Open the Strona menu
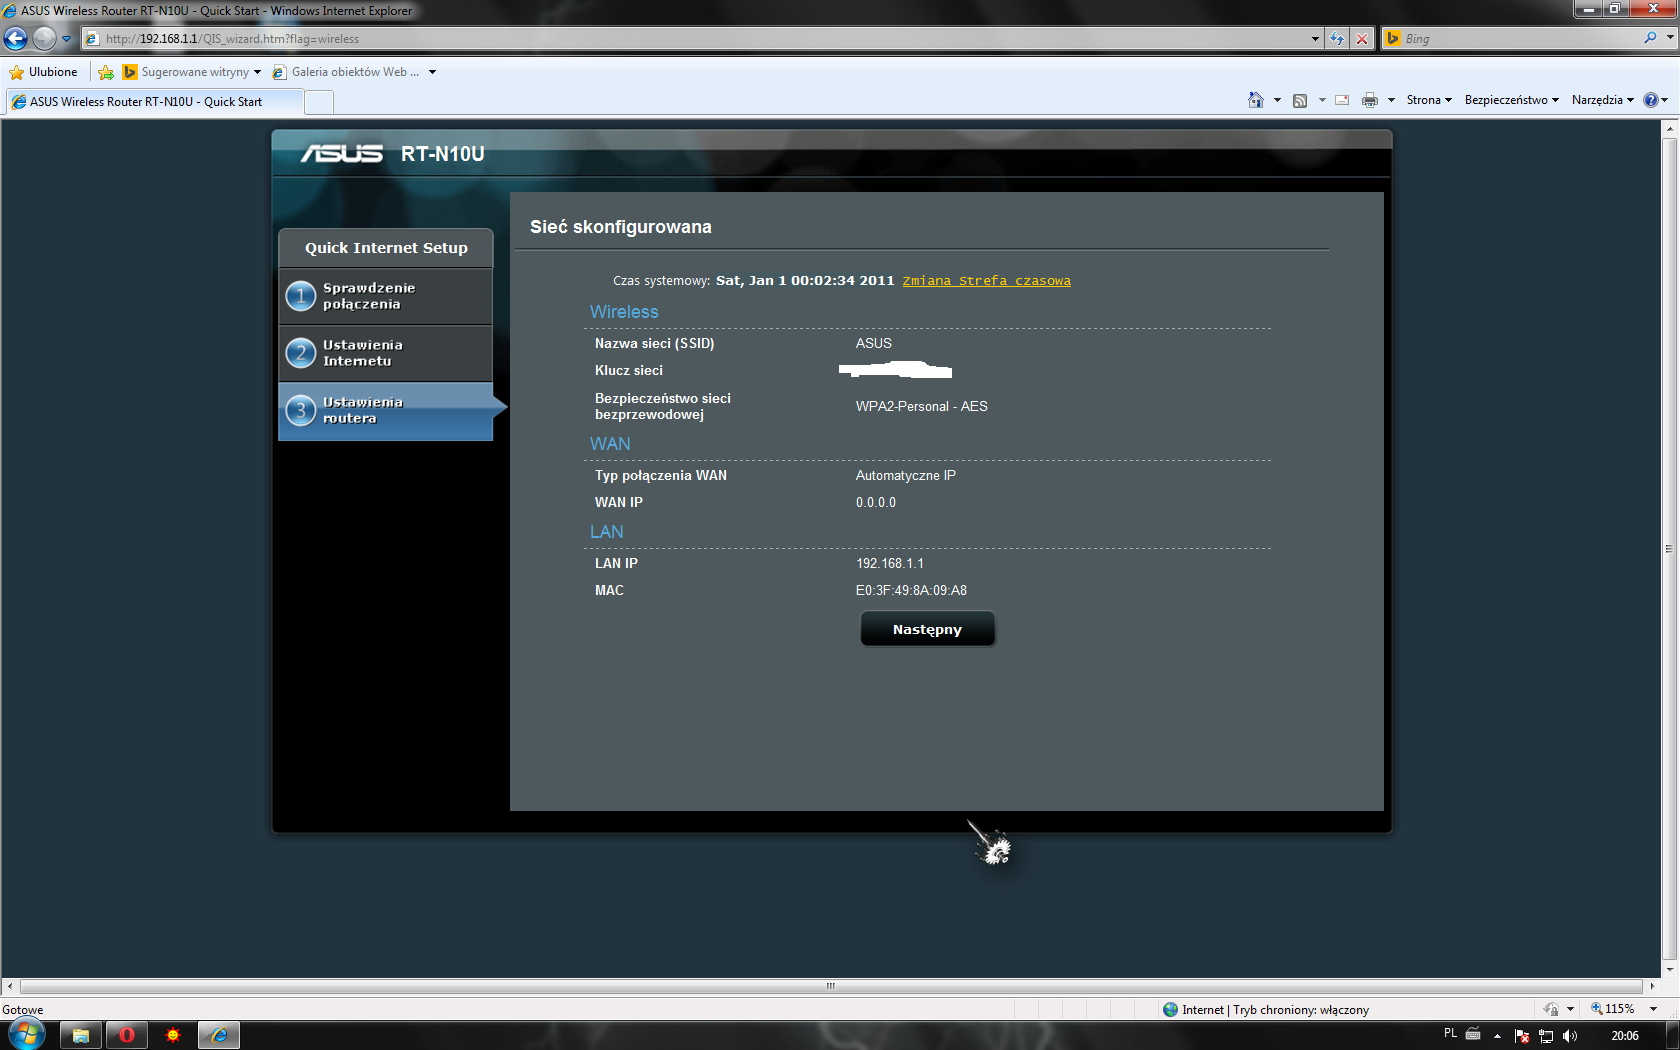This screenshot has width=1680, height=1050. (1429, 100)
